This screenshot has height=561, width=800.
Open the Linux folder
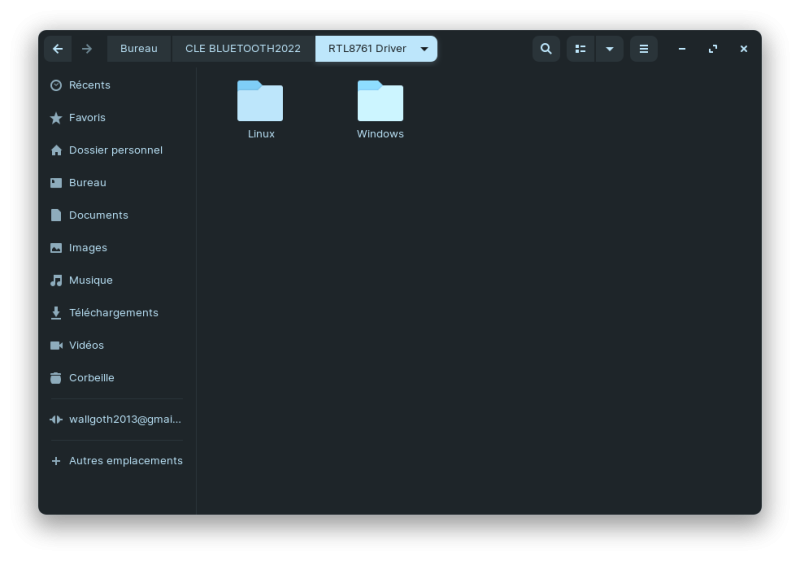[260, 109]
